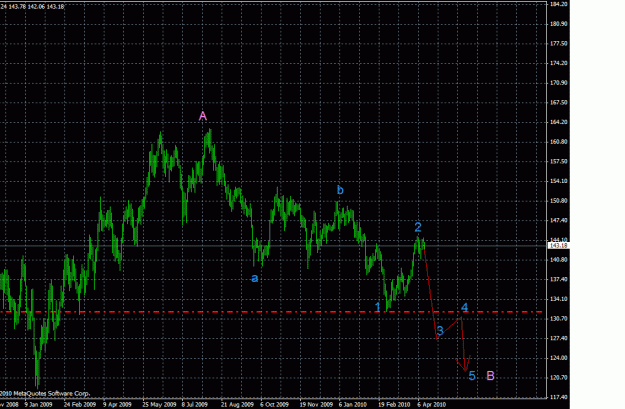Click the 170.90 price scale label
Viewport: 625px width, 409px height.
[558, 83]
